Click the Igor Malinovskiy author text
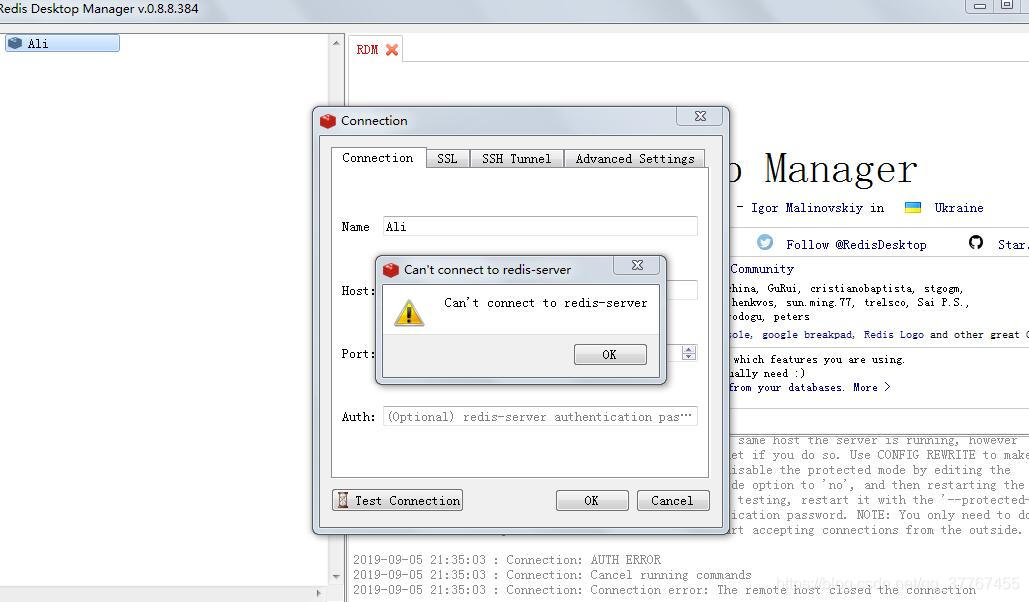The image size is (1029, 602). 807,208
